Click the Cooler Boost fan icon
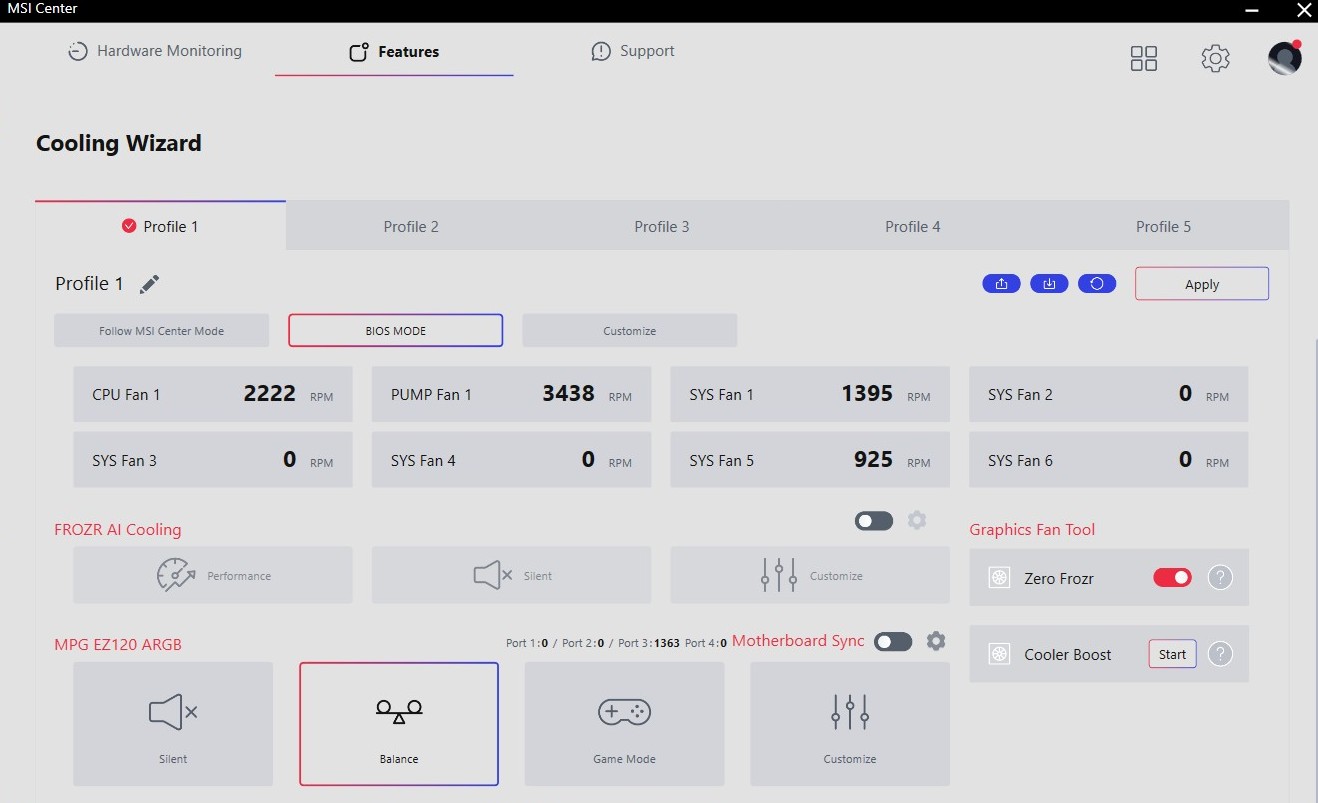The image size is (1318, 803). [999, 654]
